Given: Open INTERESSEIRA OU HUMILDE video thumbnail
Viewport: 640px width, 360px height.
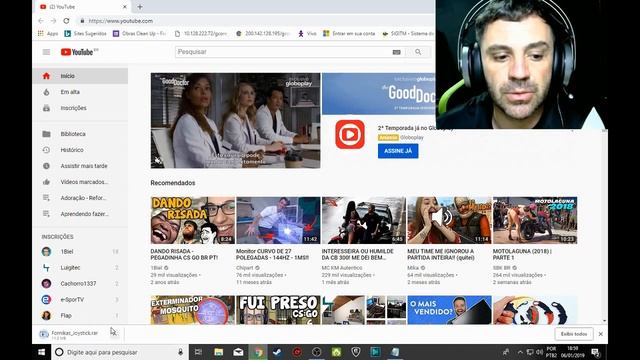Looking at the screenshot, I should (364, 220).
